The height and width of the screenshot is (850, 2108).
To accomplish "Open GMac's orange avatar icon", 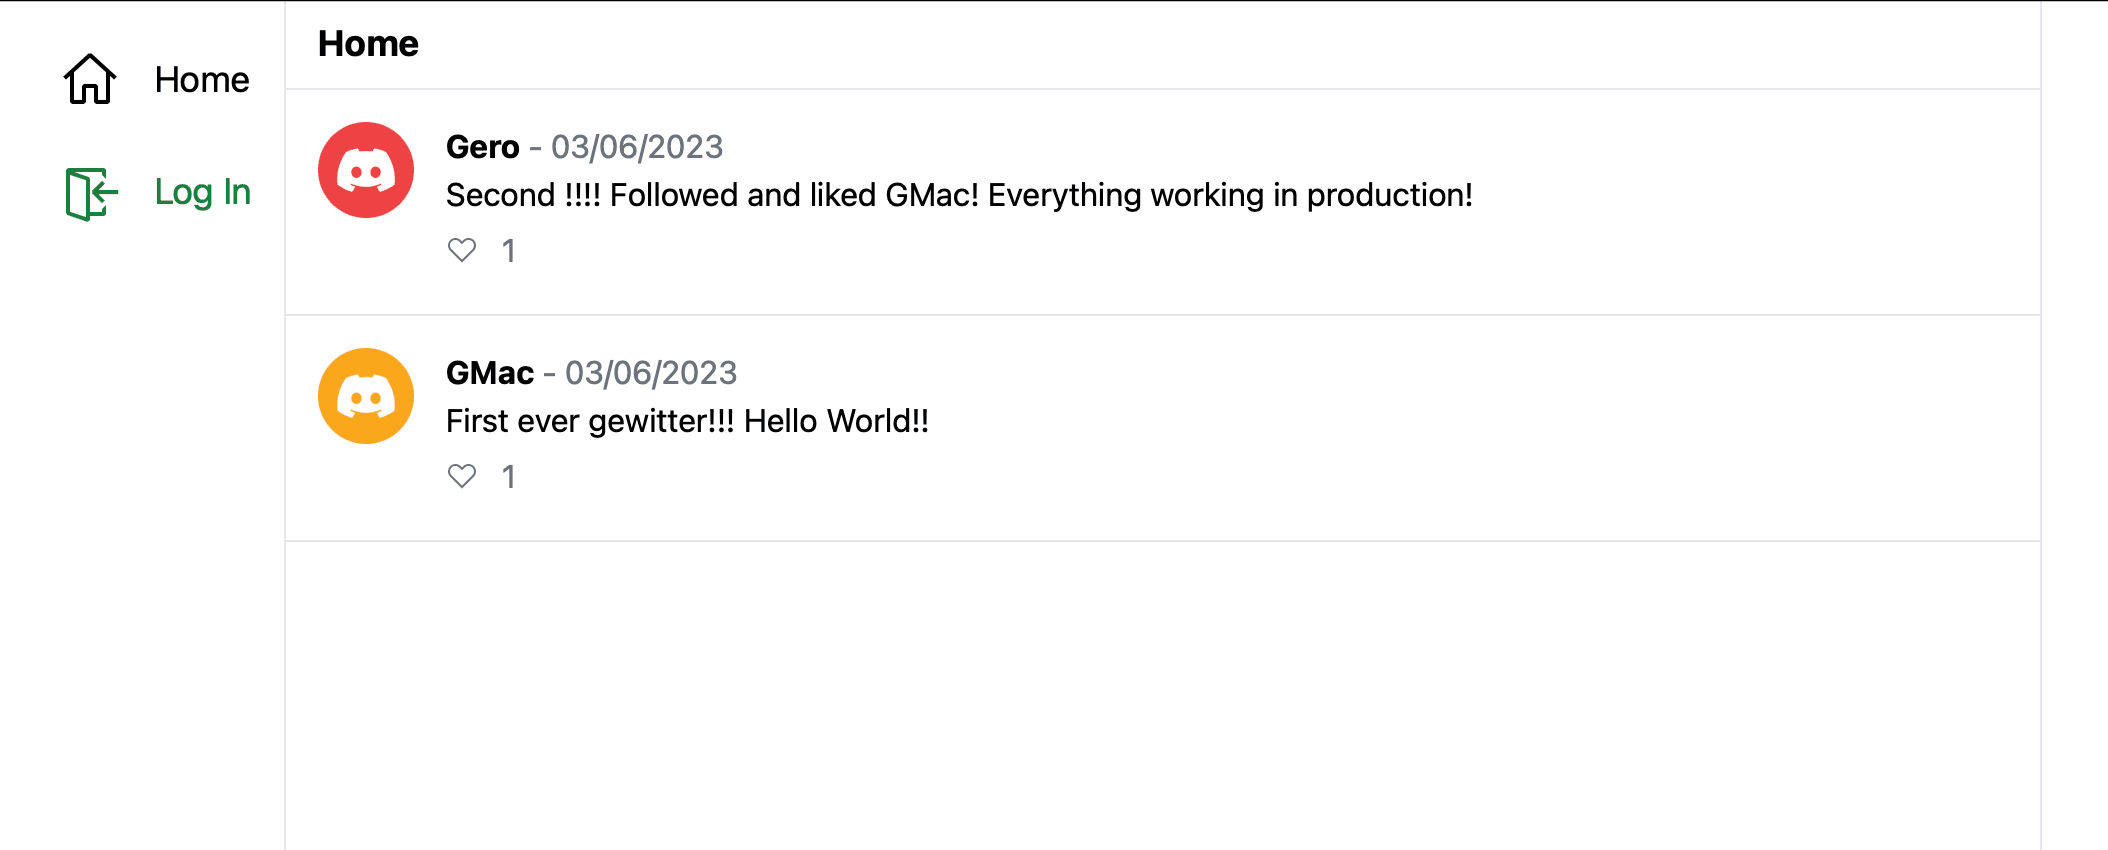I will (366, 396).
